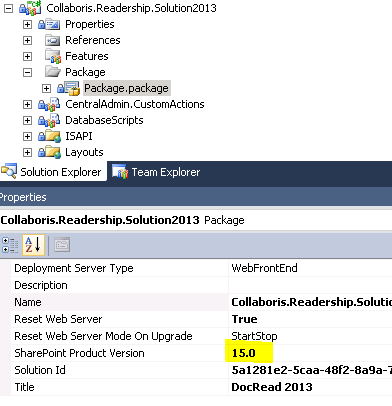Select ISAPI tree item

click(x=79, y=136)
